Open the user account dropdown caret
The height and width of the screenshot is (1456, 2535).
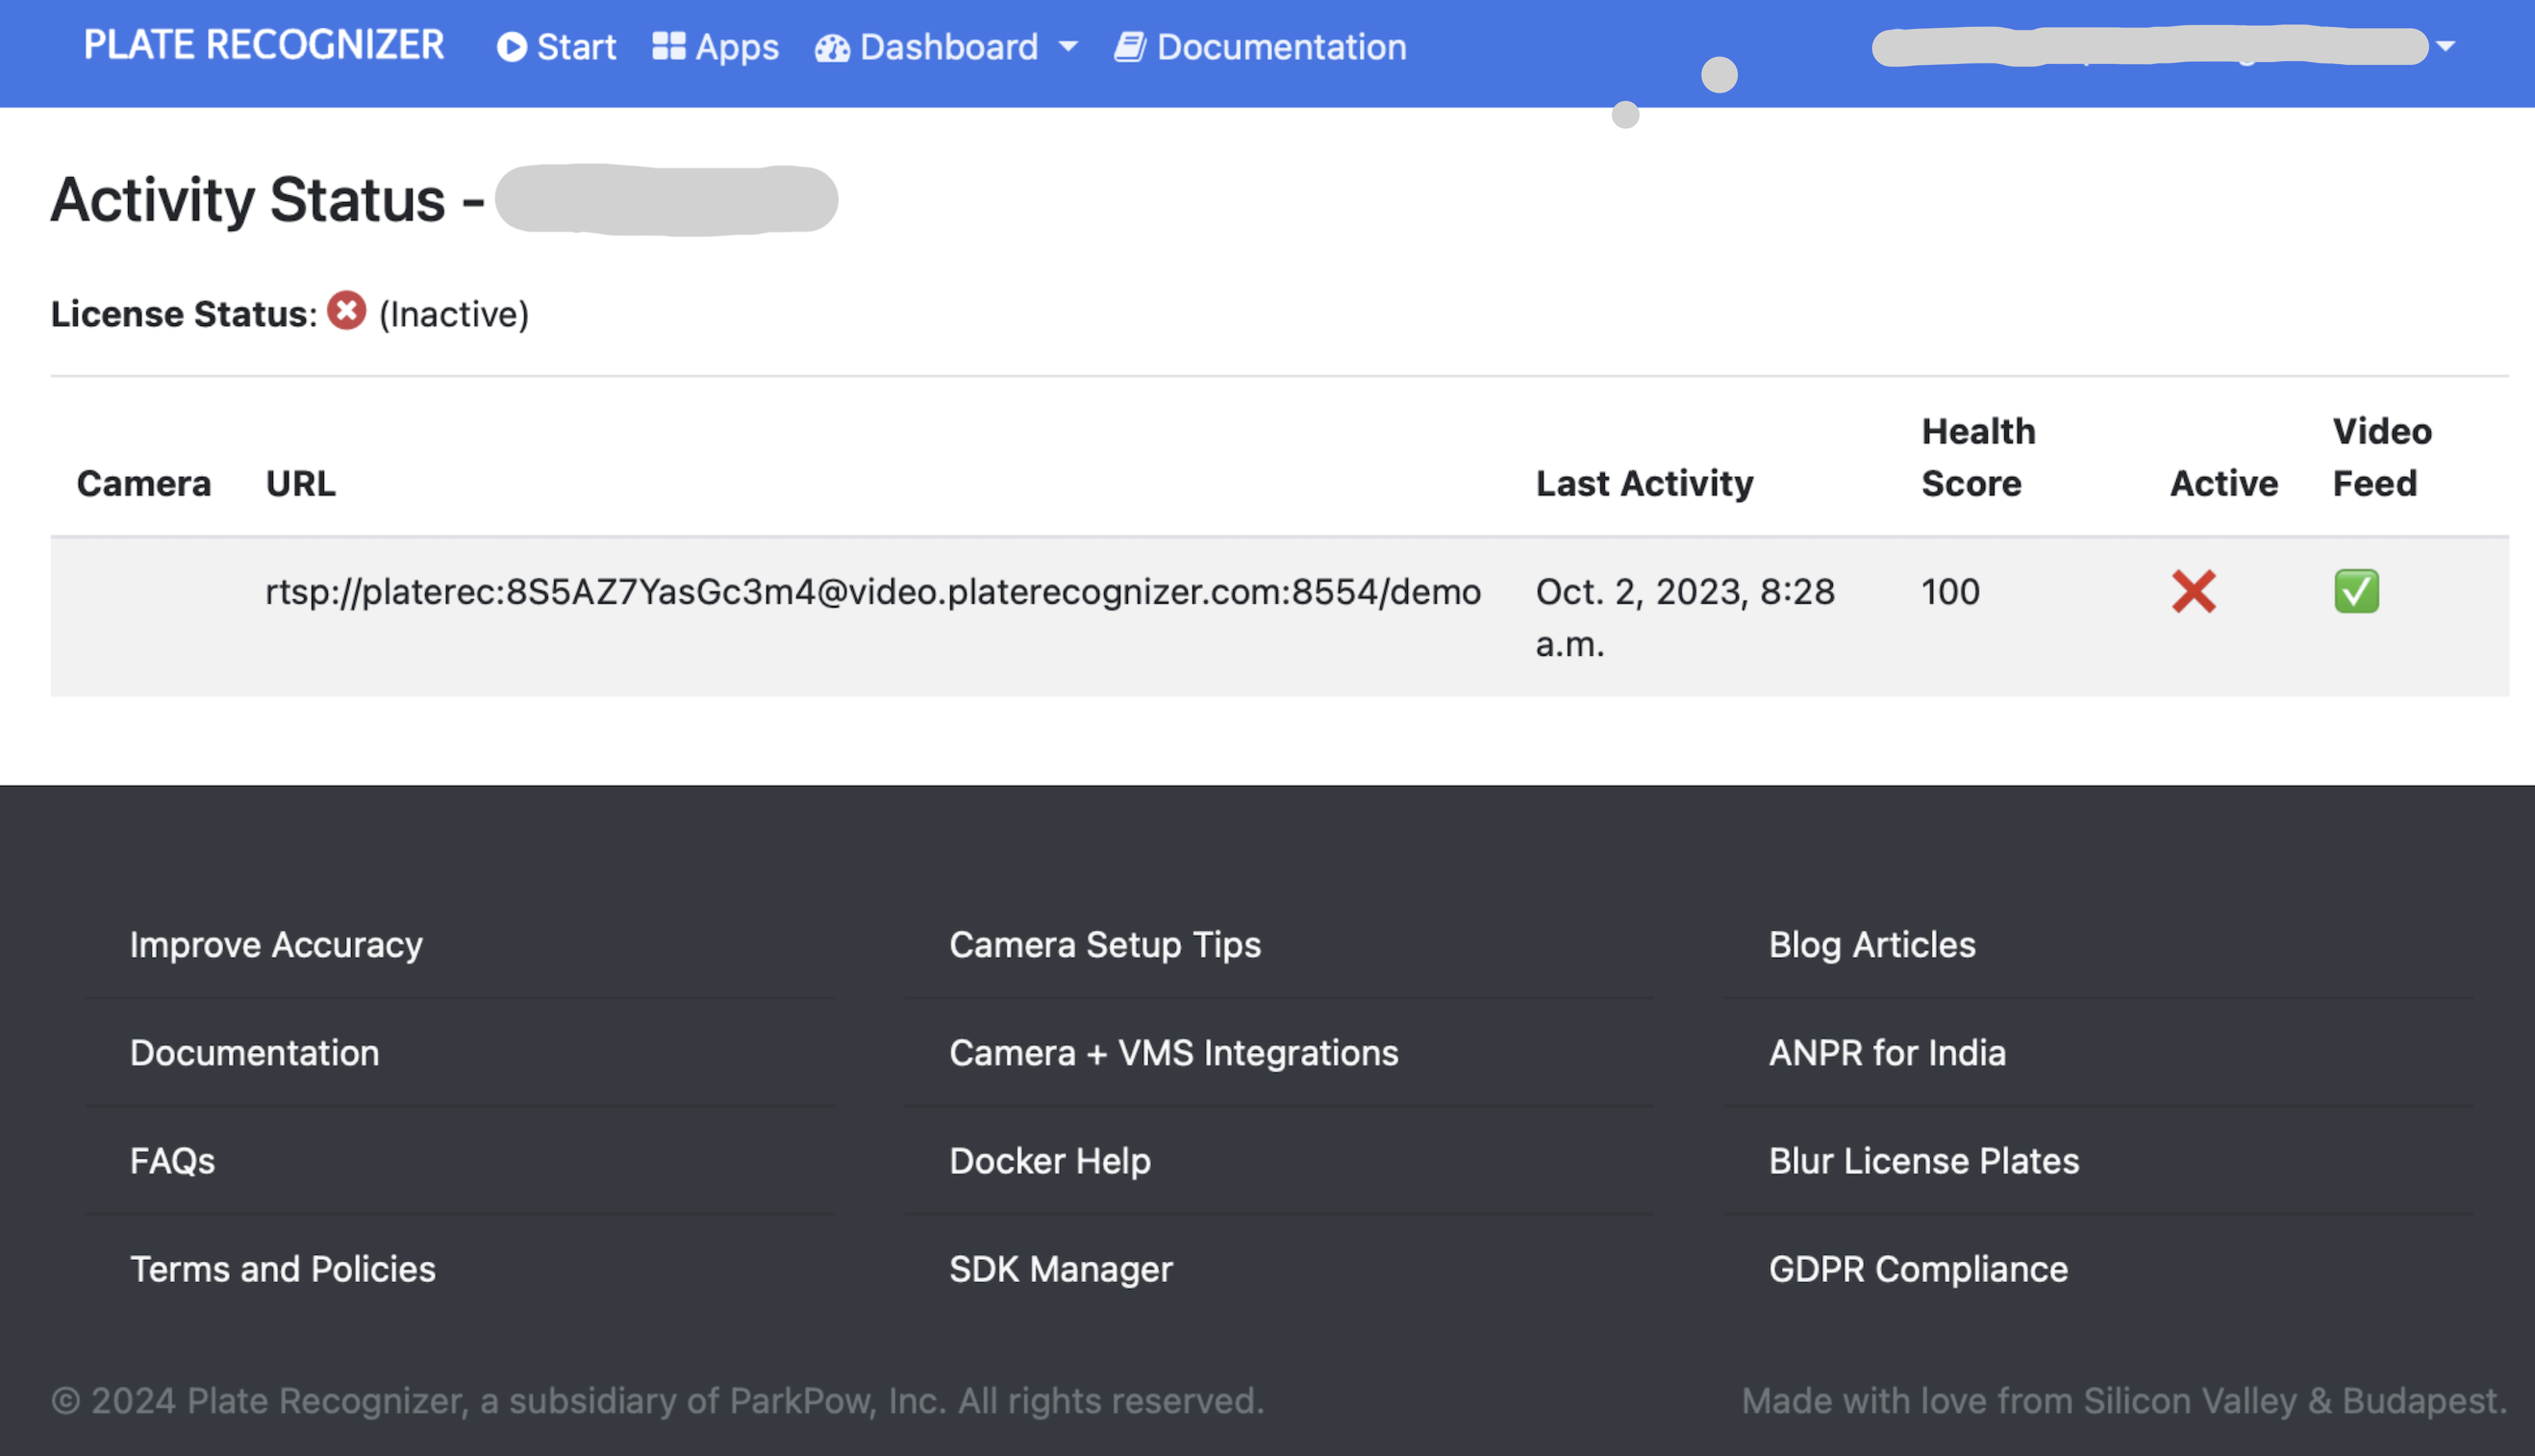tap(2445, 46)
